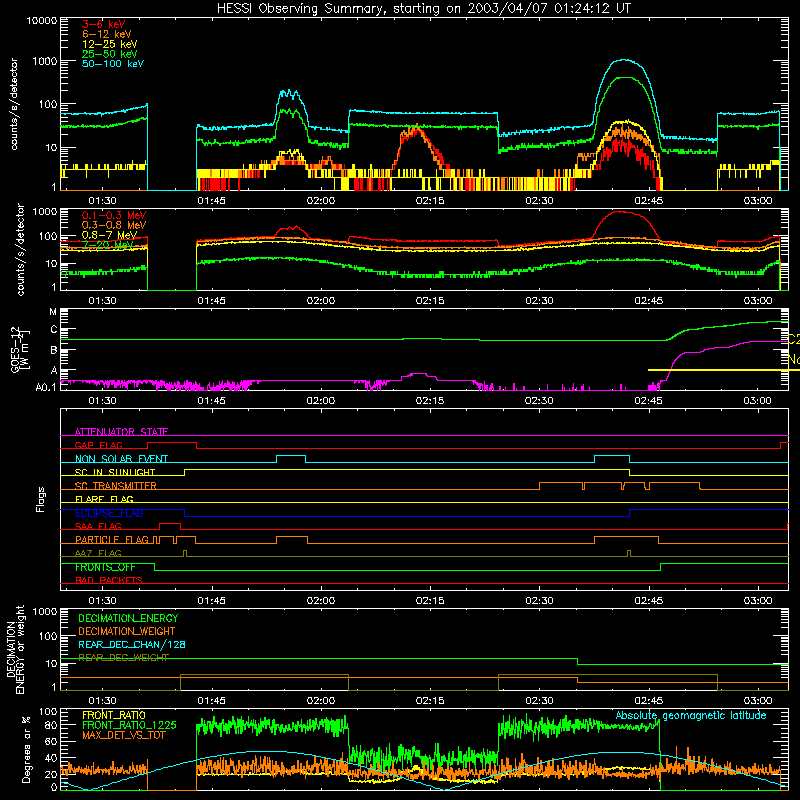The image size is (800, 800).
Task: Click the green FRONTS_OFF label
Action: pyautogui.click(x=105, y=567)
